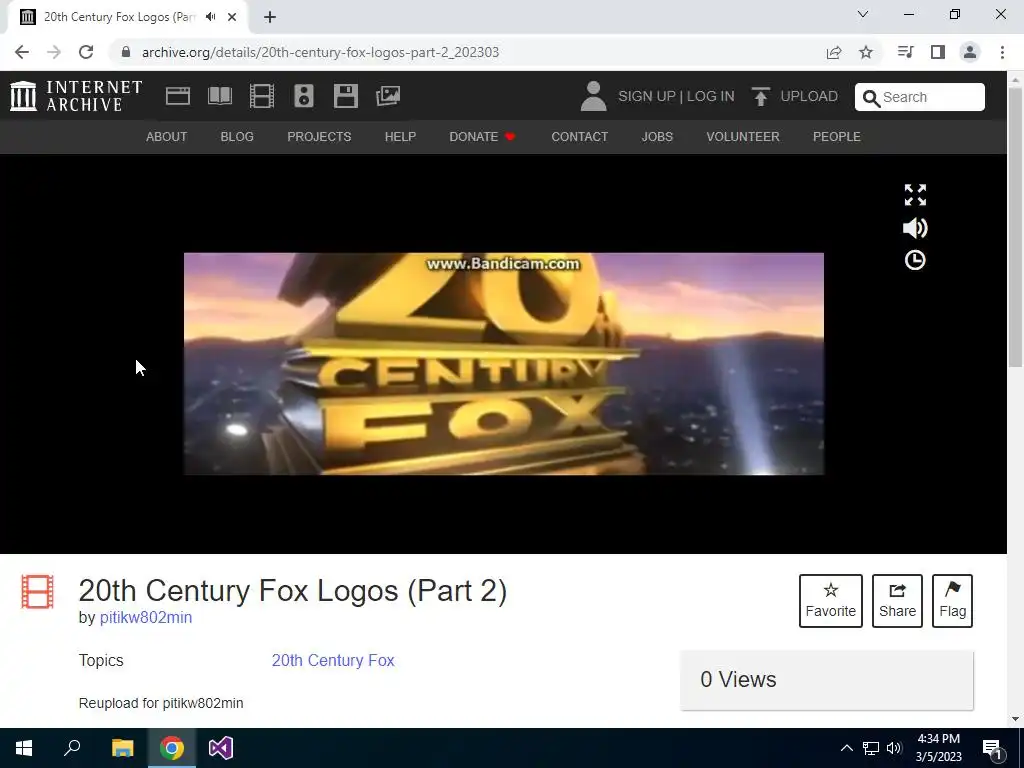Open uploader pitikw802min profile link
The height and width of the screenshot is (768, 1024).
(146, 617)
